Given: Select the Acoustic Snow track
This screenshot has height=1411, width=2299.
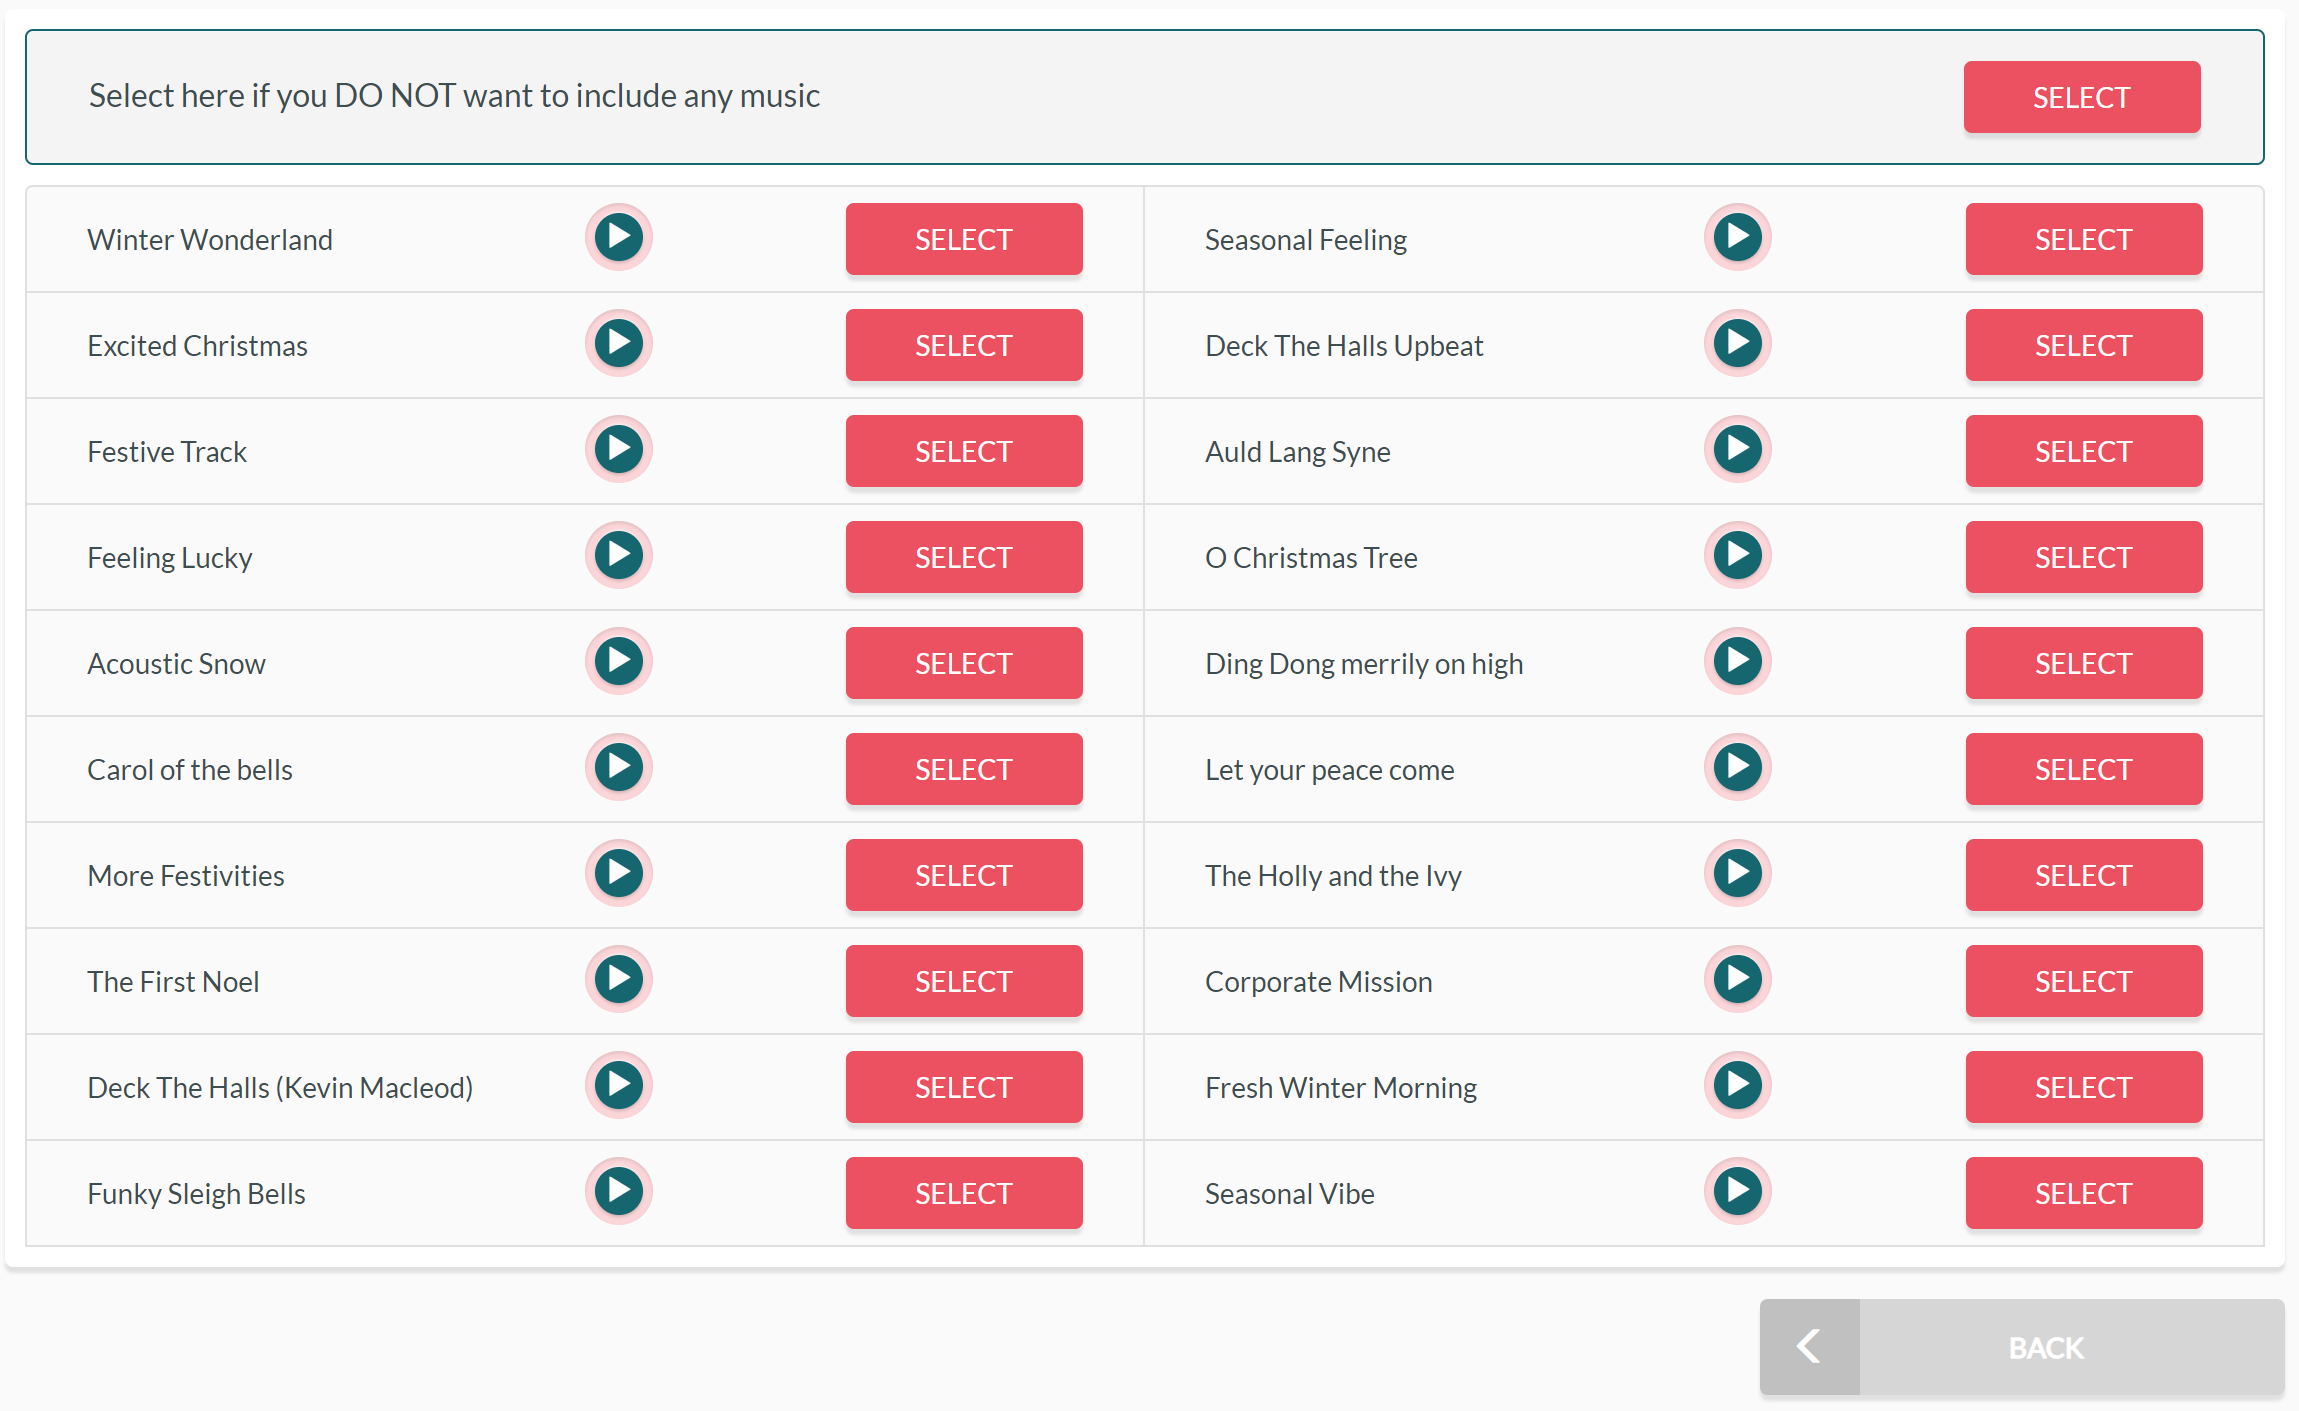Looking at the screenshot, I should click(x=964, y=663).
